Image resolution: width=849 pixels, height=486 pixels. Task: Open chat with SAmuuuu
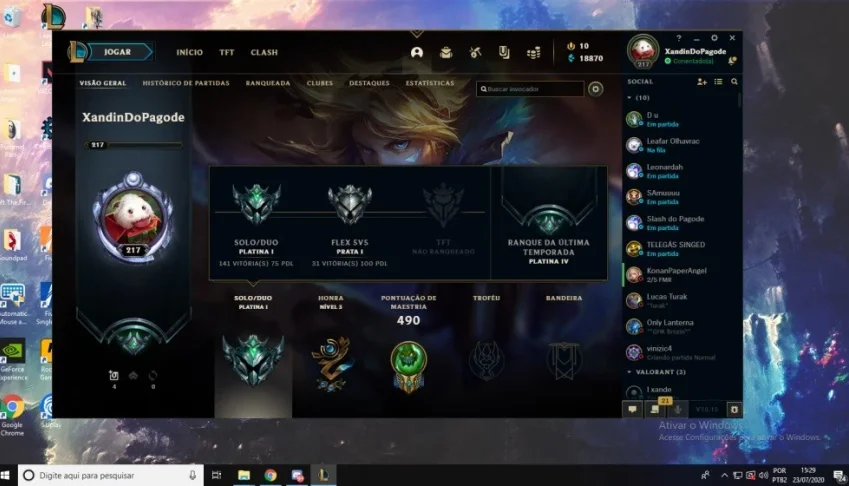coord(680,197)
